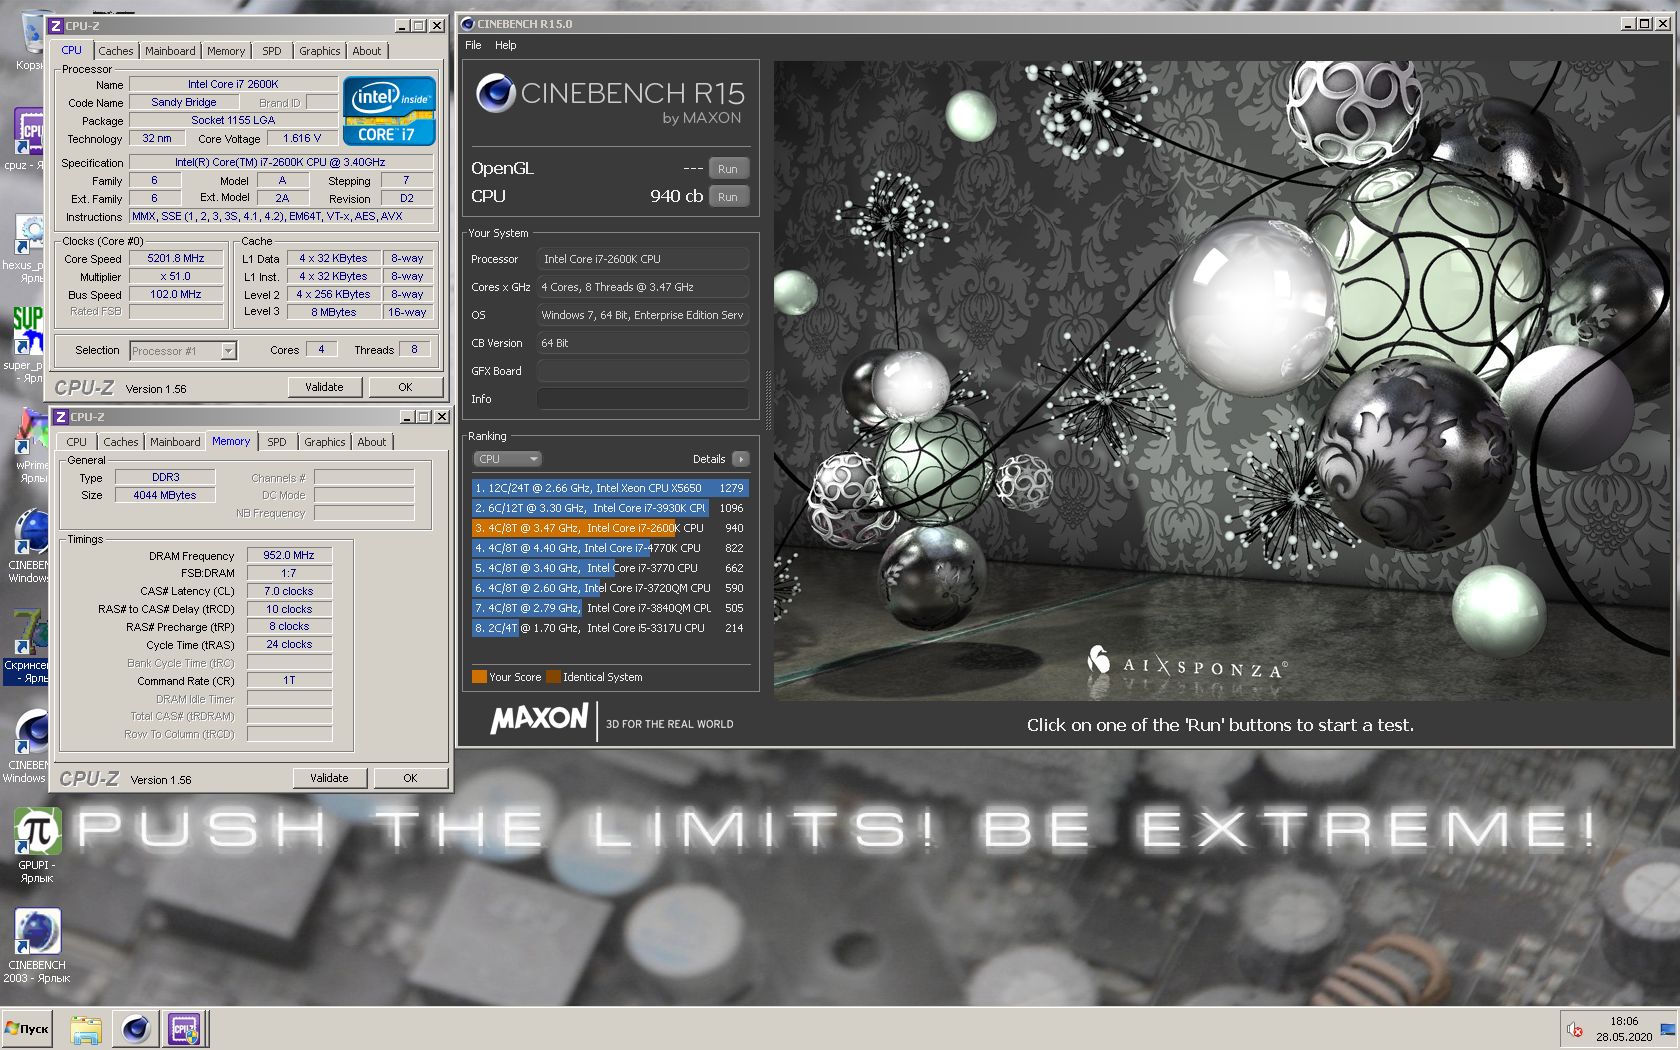Switch to Memory tab in upper CPU-Z window
This screenshot has width=1680, height=1050.
226,51
